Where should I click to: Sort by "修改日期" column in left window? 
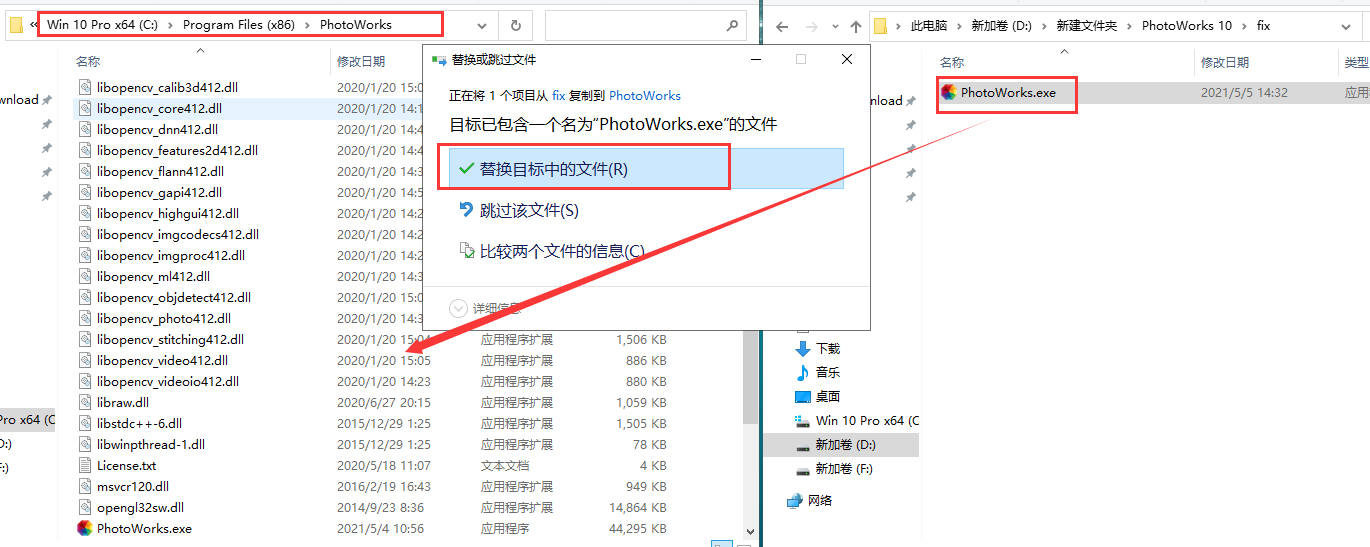click(361, 62)
